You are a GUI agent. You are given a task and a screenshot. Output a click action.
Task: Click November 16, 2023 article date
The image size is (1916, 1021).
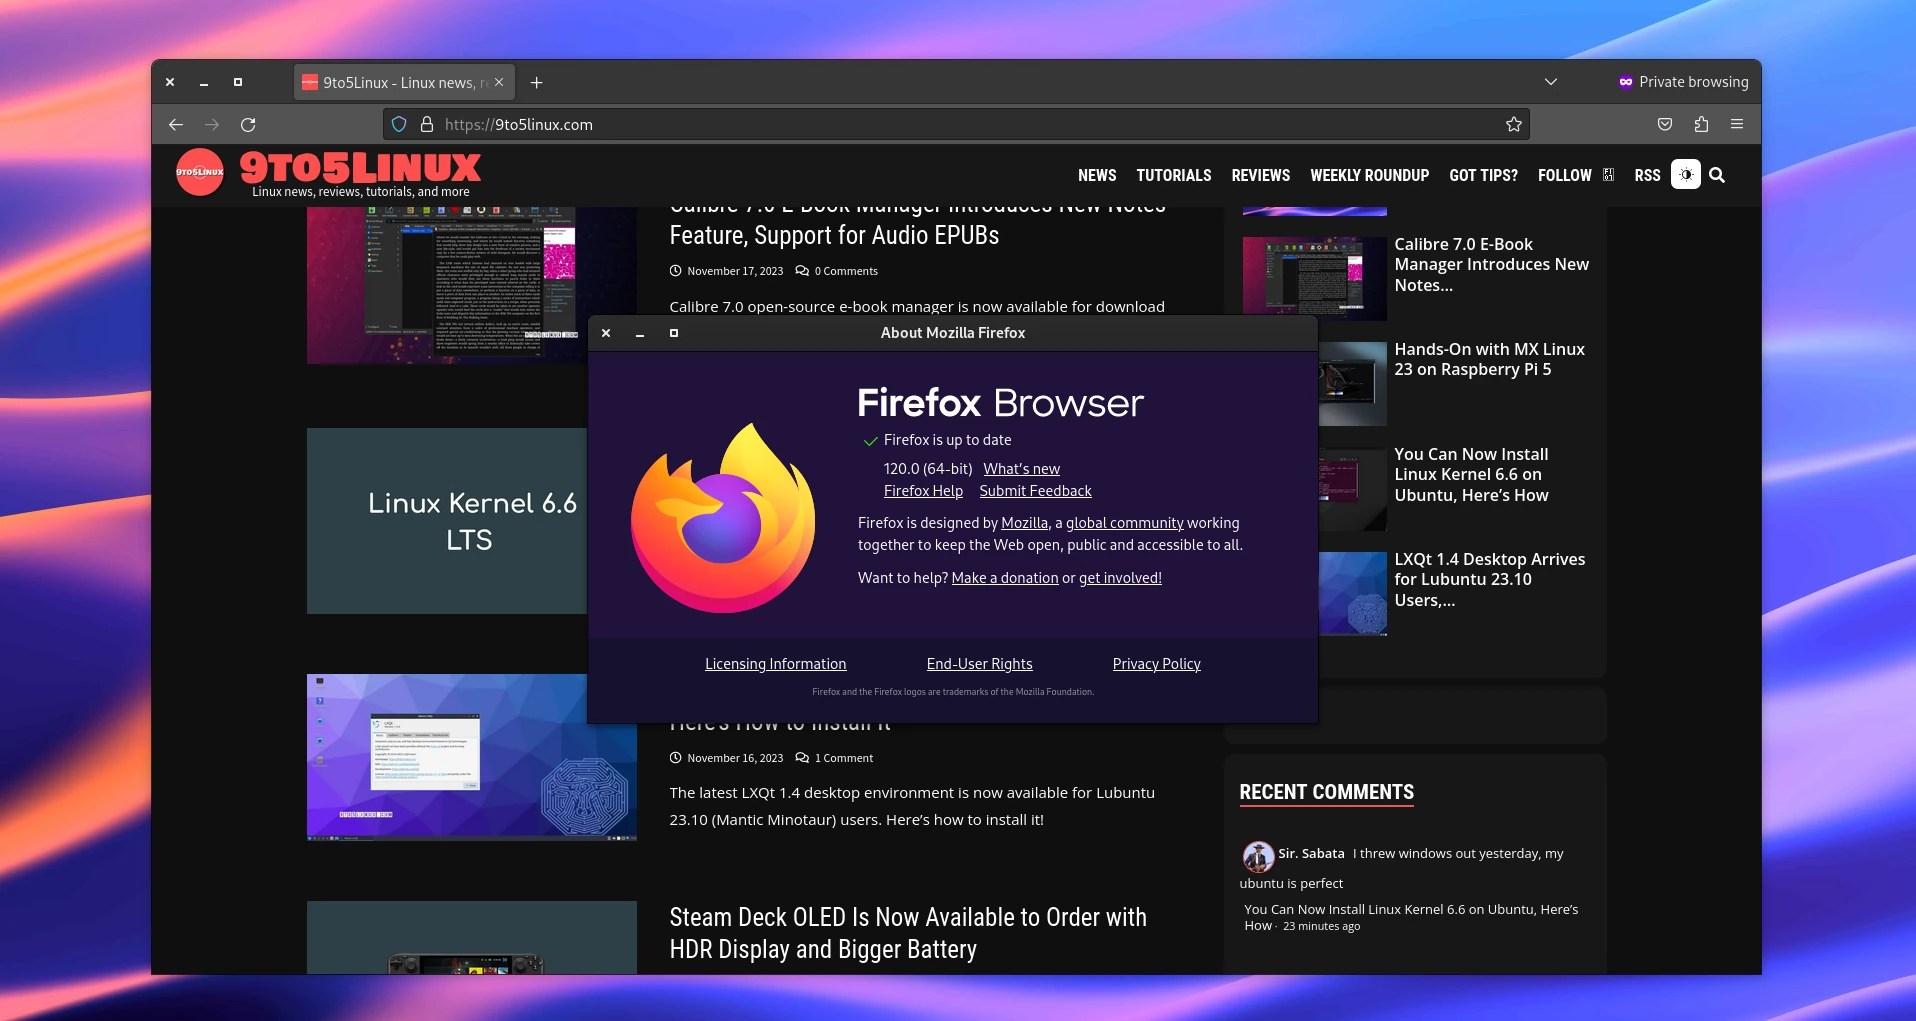pos(735,758)
